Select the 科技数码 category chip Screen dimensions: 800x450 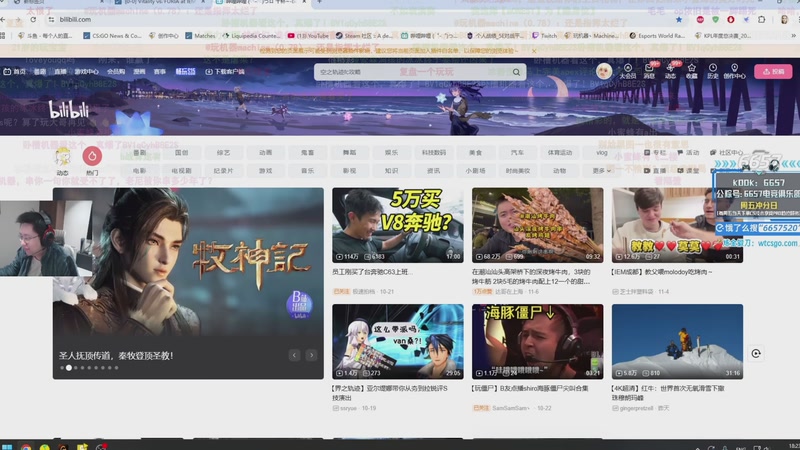click(x=434, y=153)
